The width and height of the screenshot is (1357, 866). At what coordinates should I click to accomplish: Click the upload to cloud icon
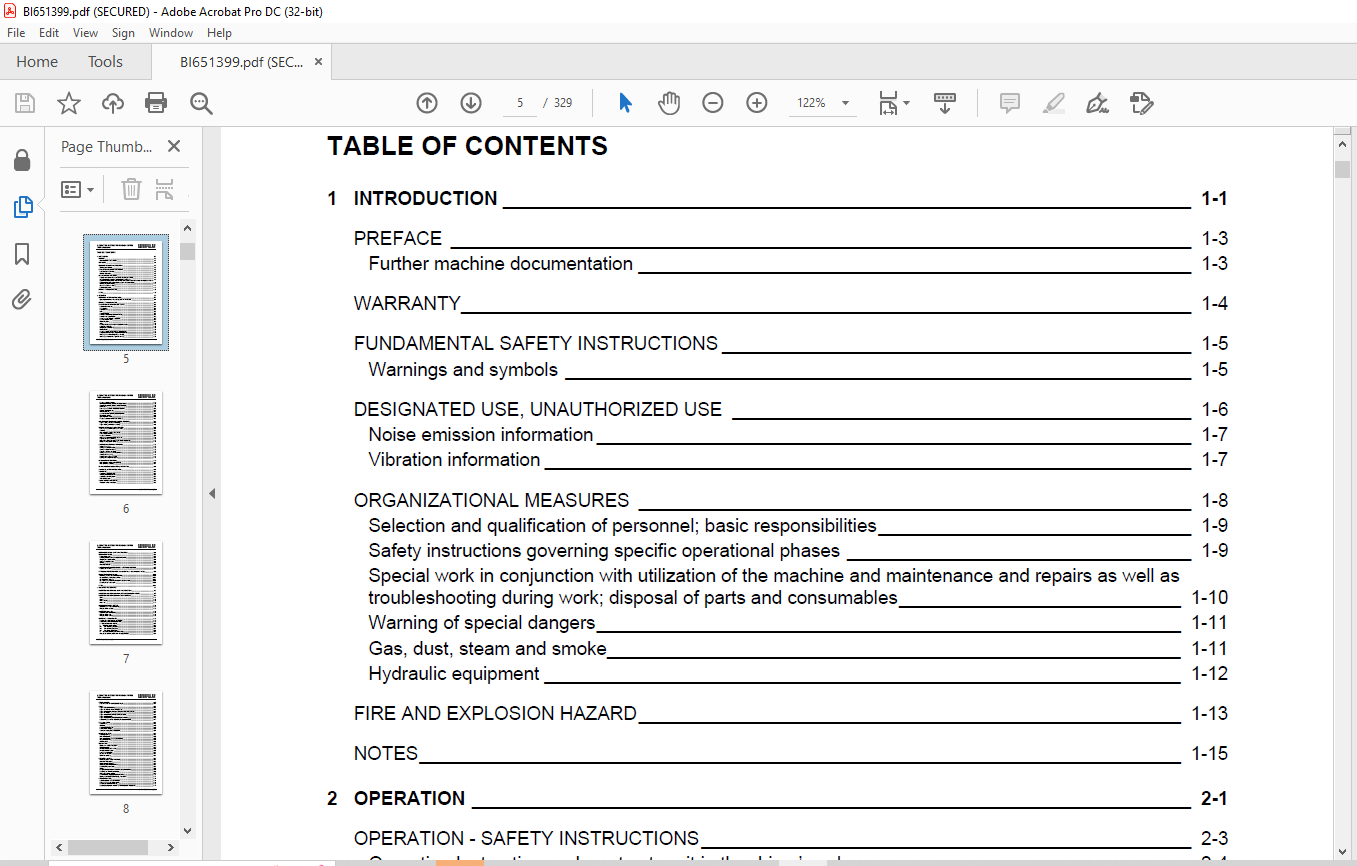click(x=113, y=103)
